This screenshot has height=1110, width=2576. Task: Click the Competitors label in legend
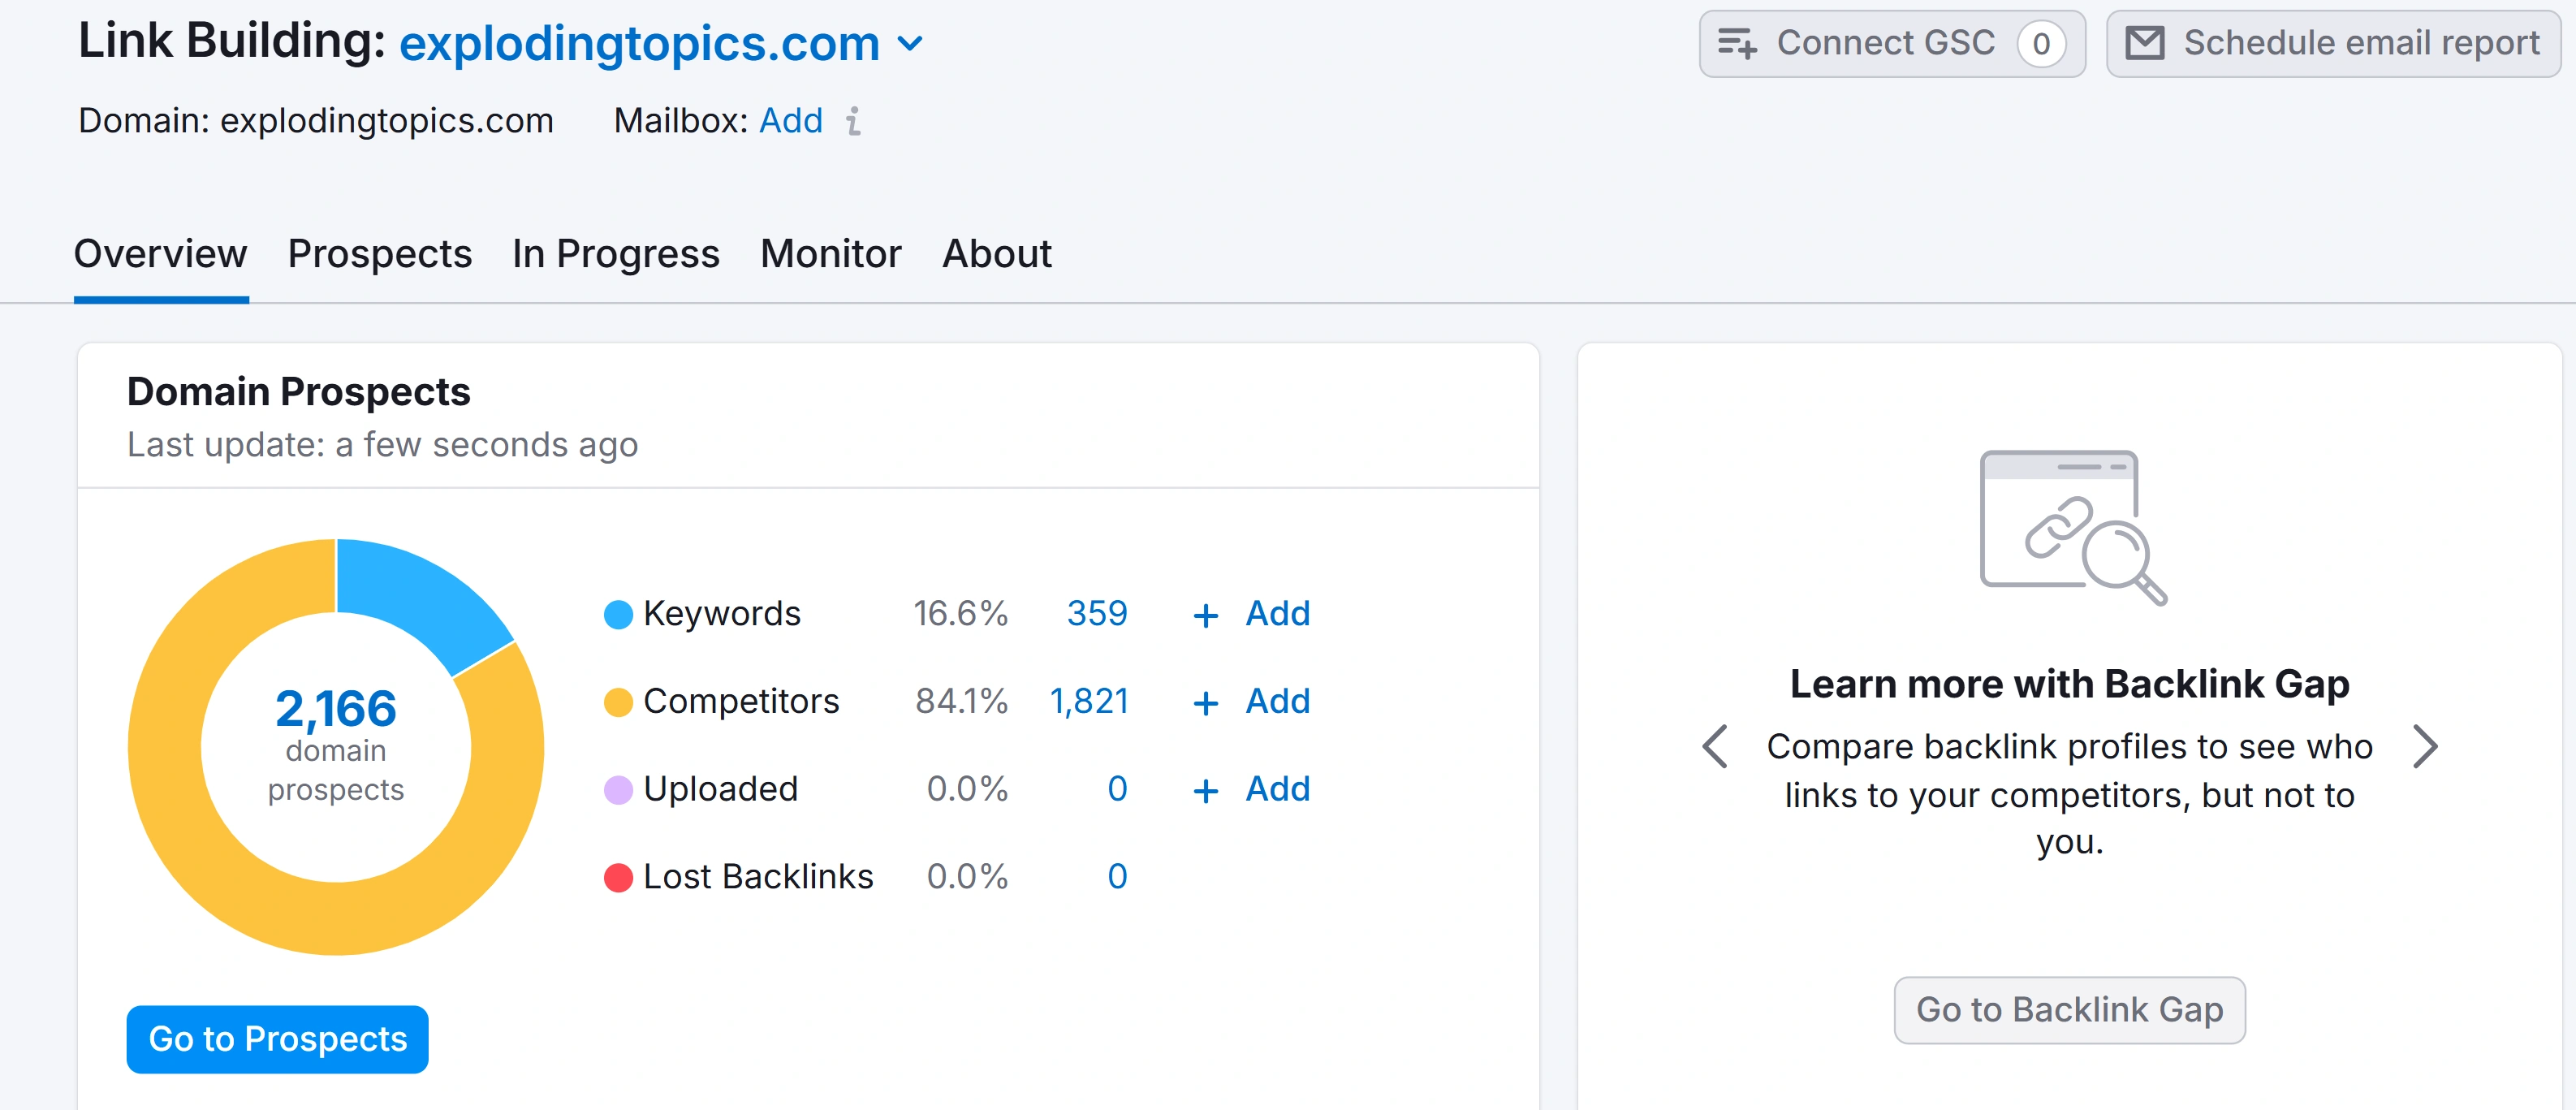pyautogui.click(x=741, y=701)
